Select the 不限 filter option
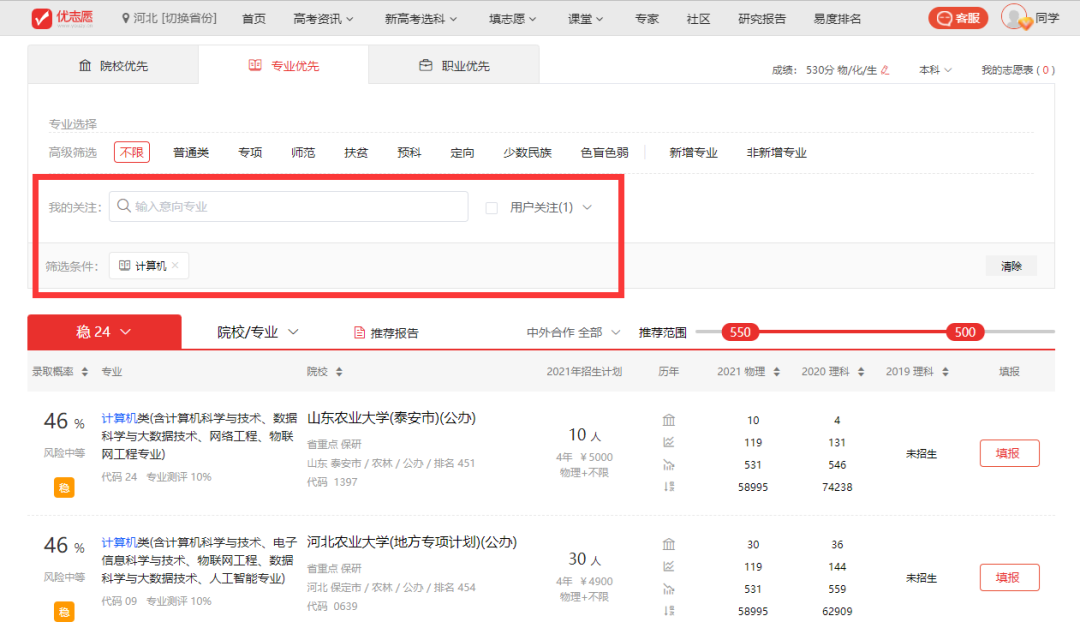Viewport: 1080px width, 634px height. click(x=131, y=153)
